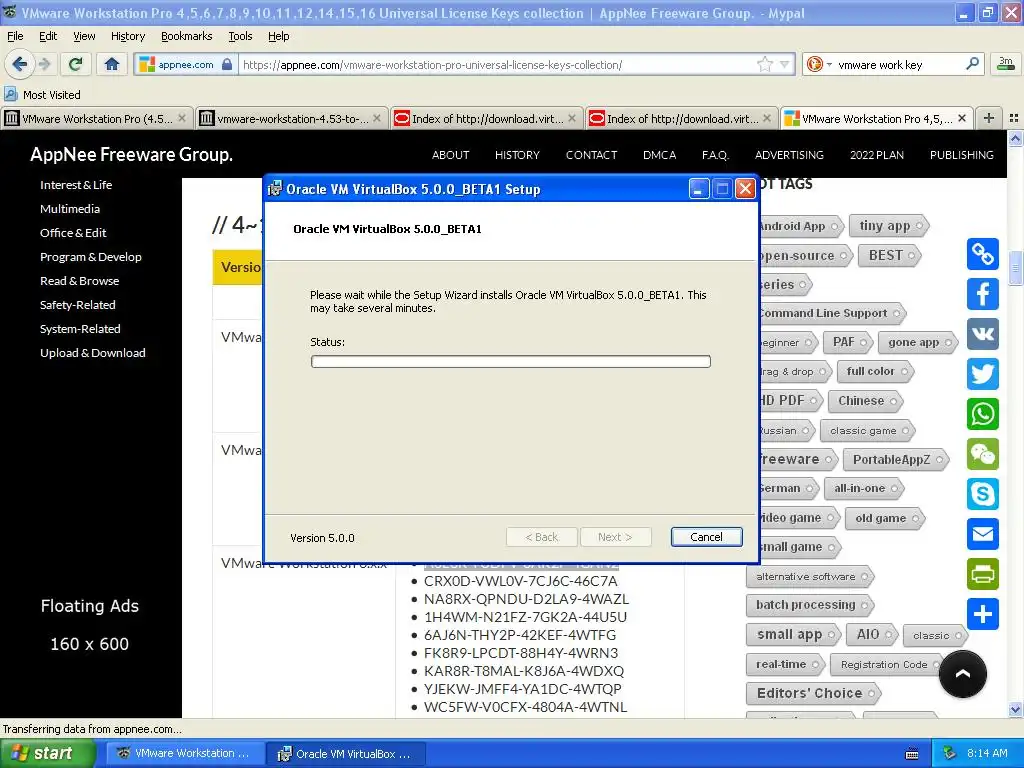Click Cancel in VirtualBox Setup dialog
The height and width of the screenshot is (768, 1024).
706,537
